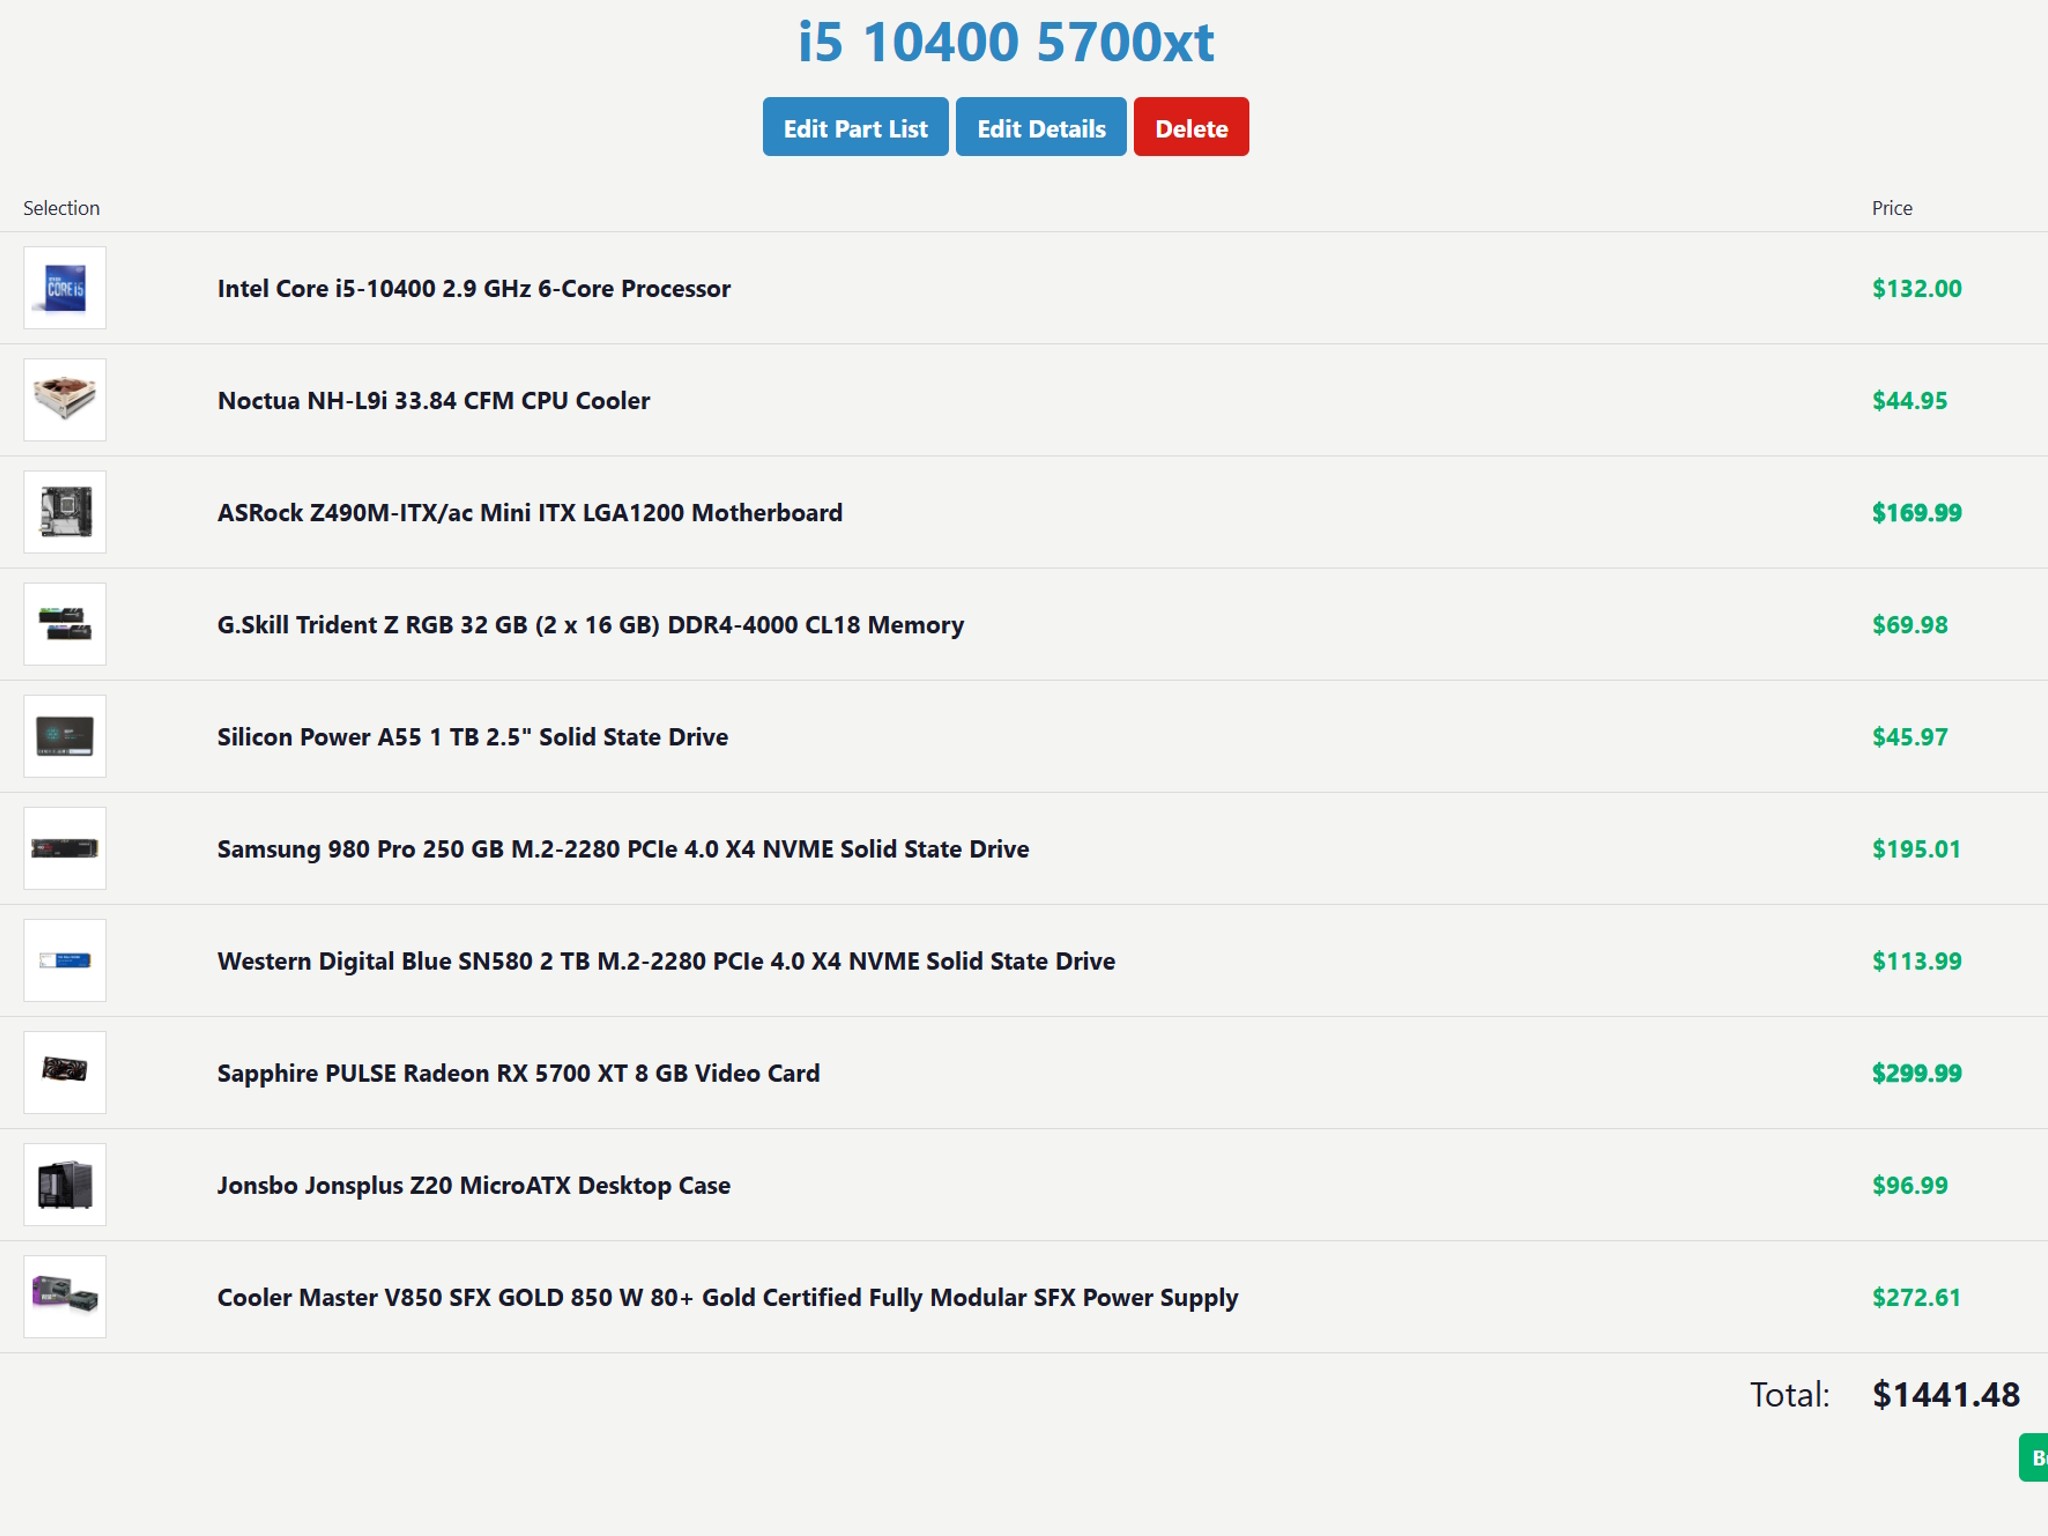
Task: Open Samsung 980 Pro 250 GB NVME link
Action: point(623,849)
